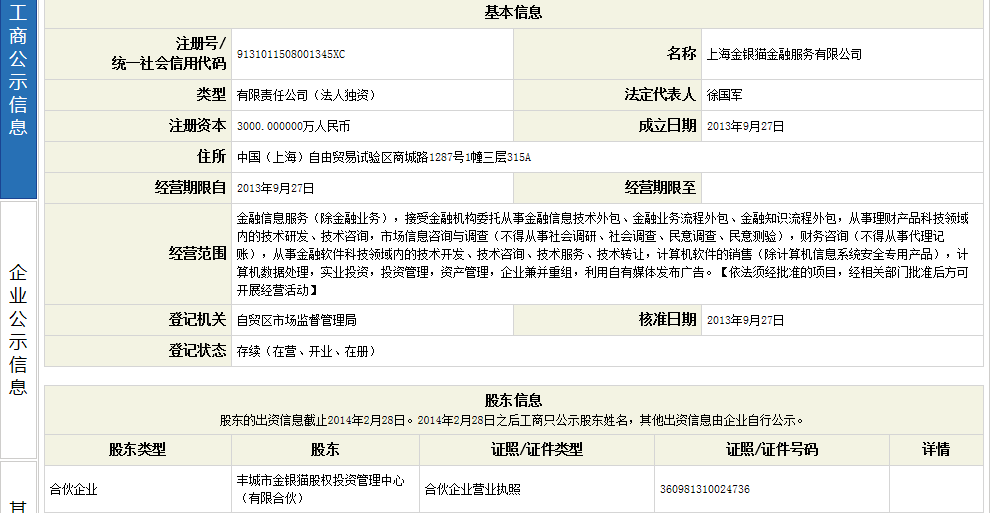Select registered capital 3000.000000万人民币
Viewport: 1005px width, 513px height.
[294, 126]
